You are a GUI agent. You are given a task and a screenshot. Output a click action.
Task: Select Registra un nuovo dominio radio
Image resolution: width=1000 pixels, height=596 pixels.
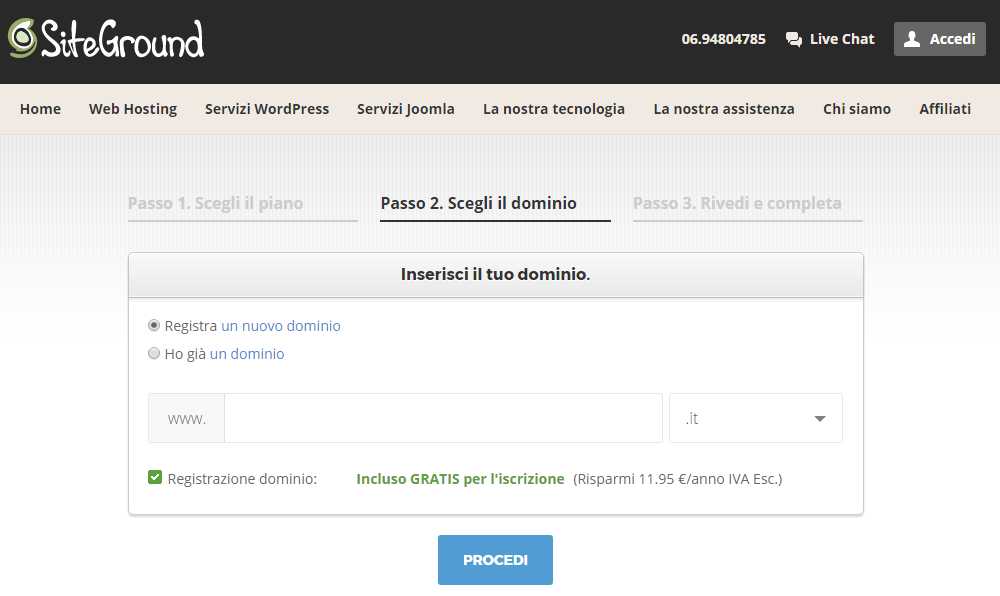pyautogui.click(x=154, y=326)
